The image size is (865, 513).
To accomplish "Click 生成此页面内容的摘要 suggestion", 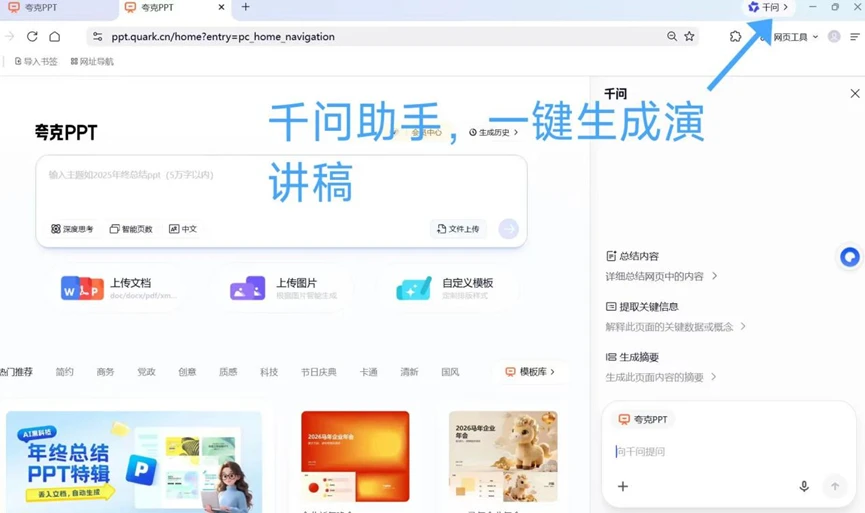I will pyautogui.click(x=661, y=377).
